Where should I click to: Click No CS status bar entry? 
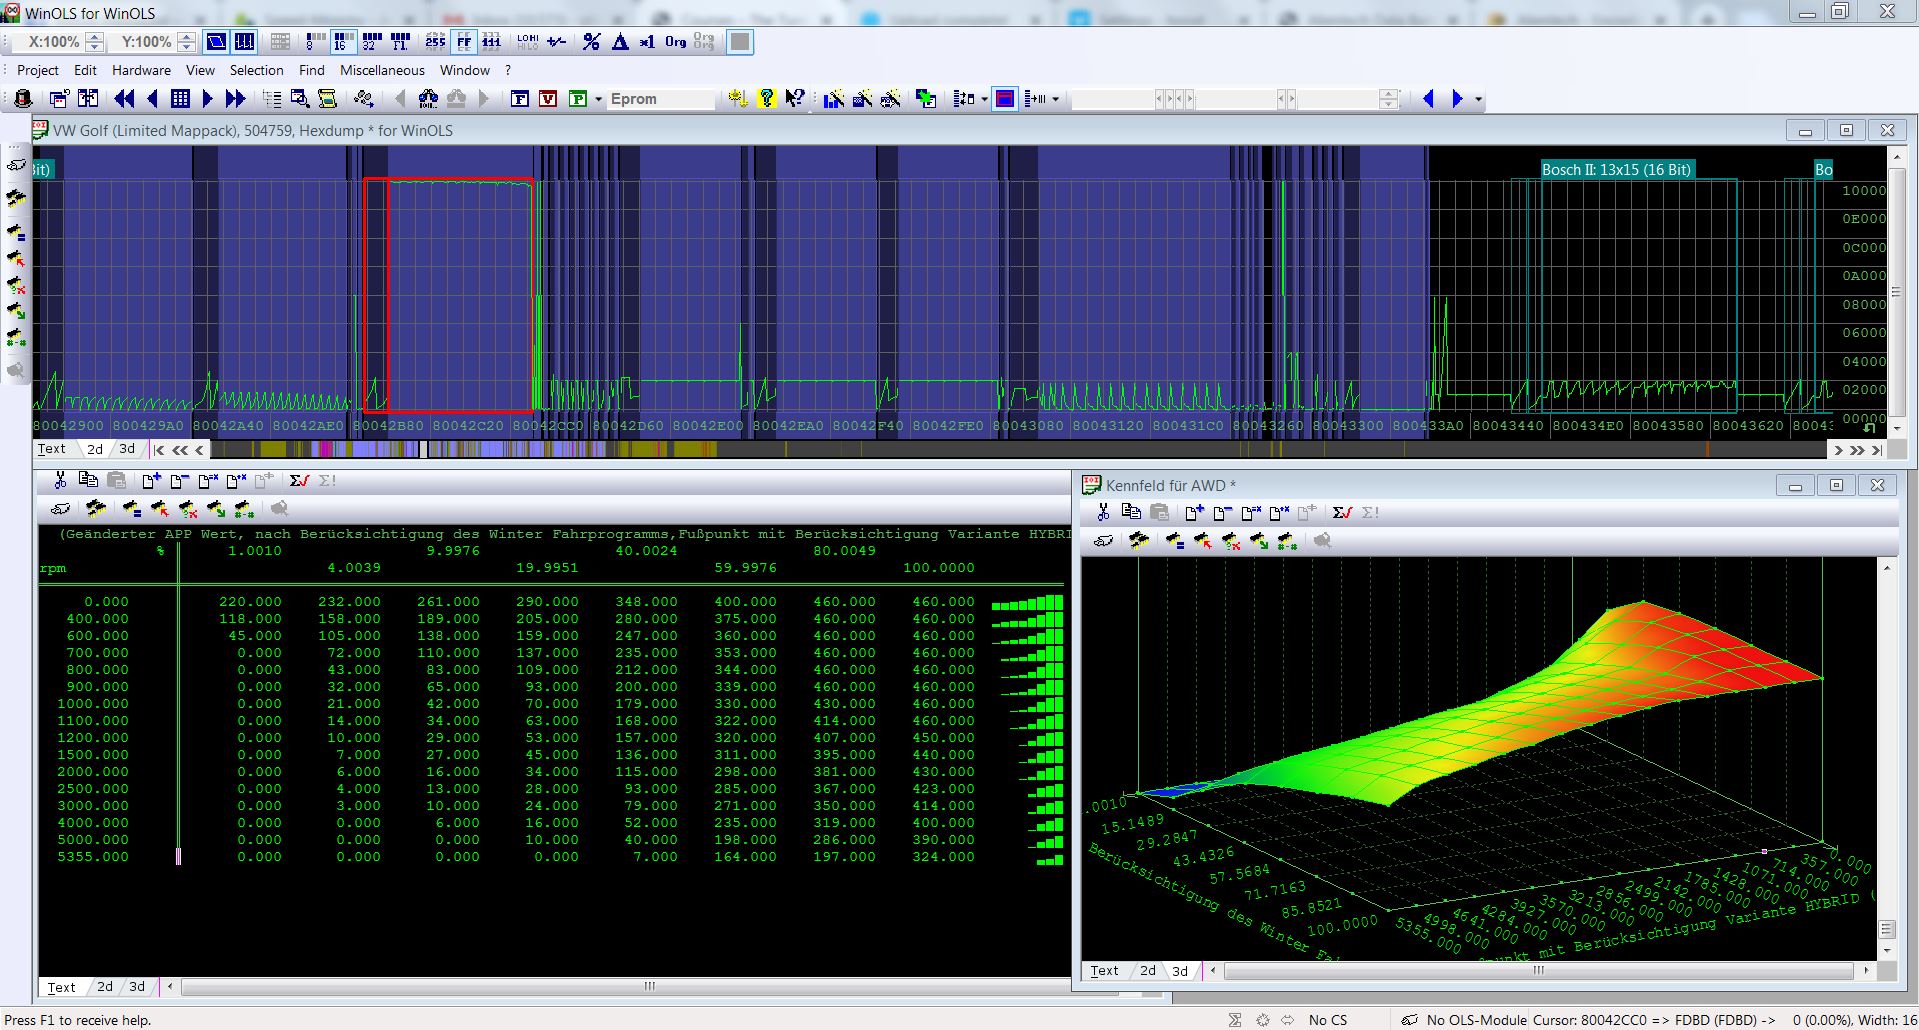(1328, 1020)
